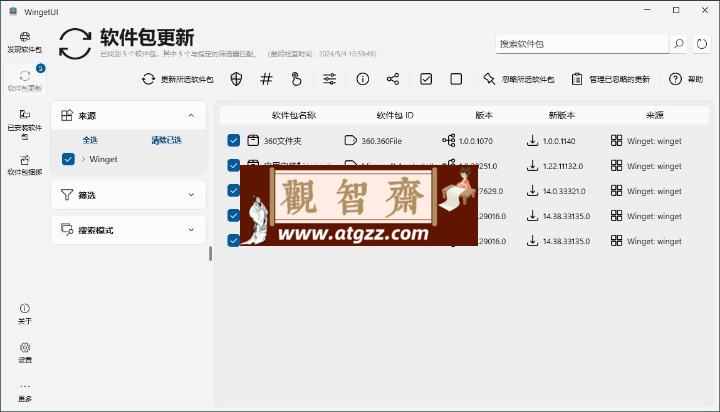Sort by 软件包名称 column header
Viewport: 720px width, 412px height.
[294, 115]
